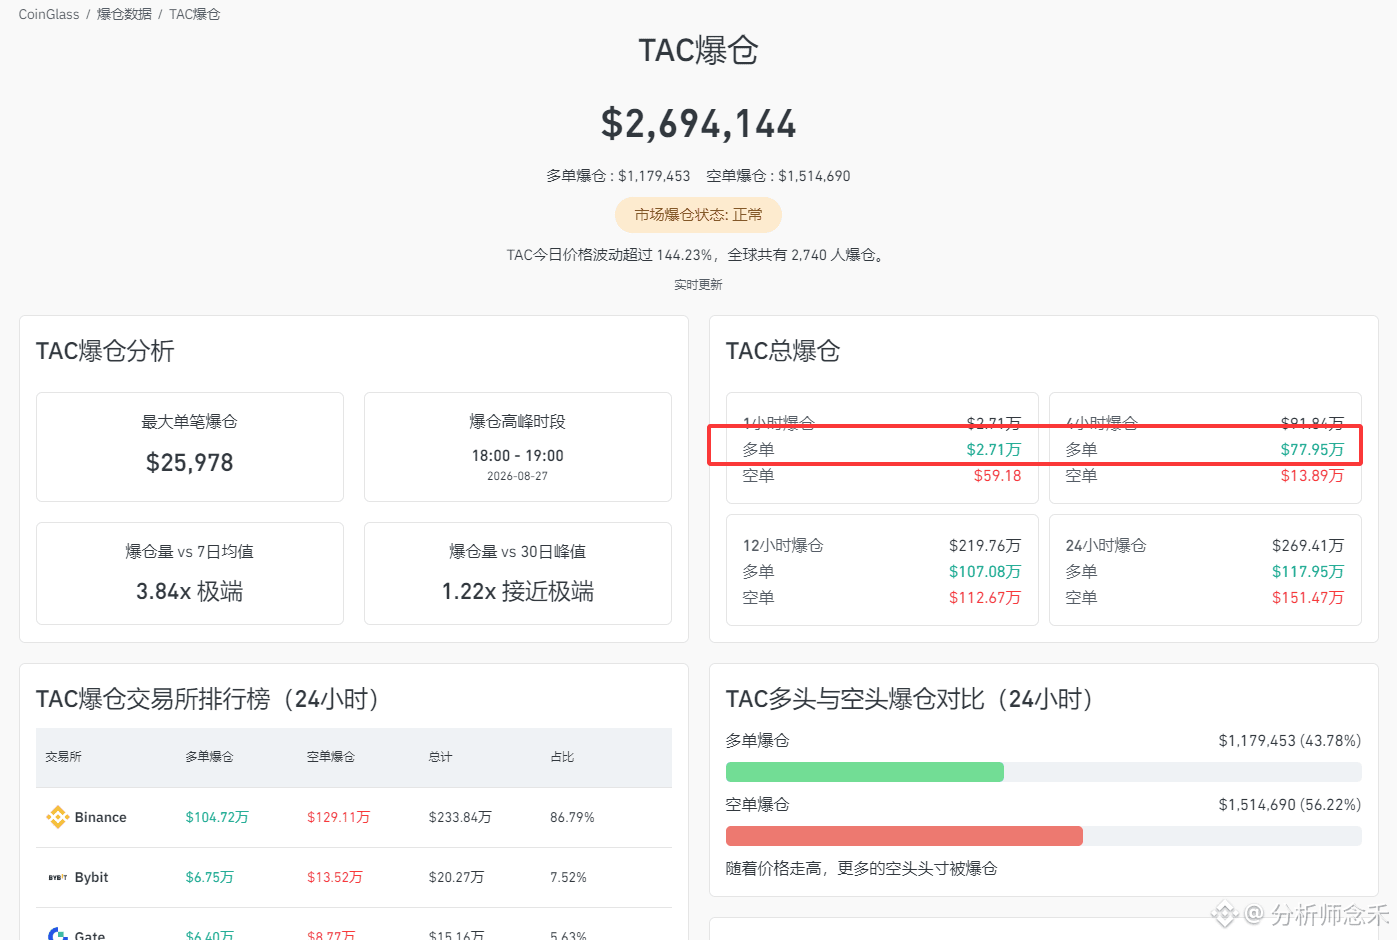This screenshot has width=1397, height=940.
Task: Click the 12-hour short value $112.67万
Action: click(x=985, y=598)
